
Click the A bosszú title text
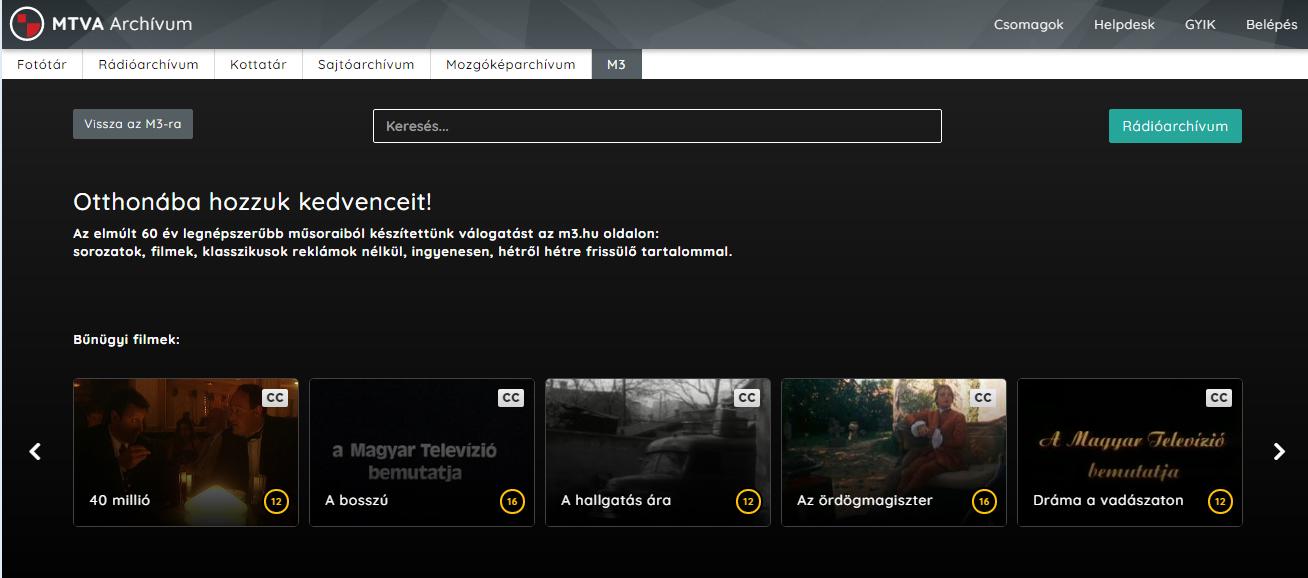356,500
